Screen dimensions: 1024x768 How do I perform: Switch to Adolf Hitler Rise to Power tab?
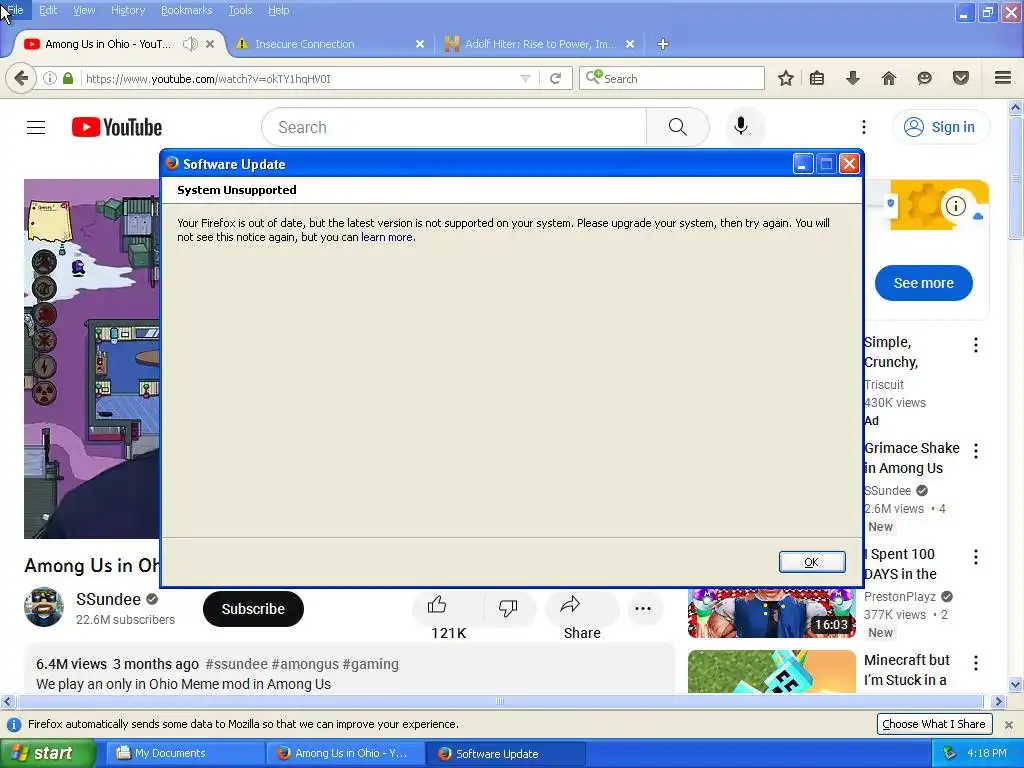[539, 44]
